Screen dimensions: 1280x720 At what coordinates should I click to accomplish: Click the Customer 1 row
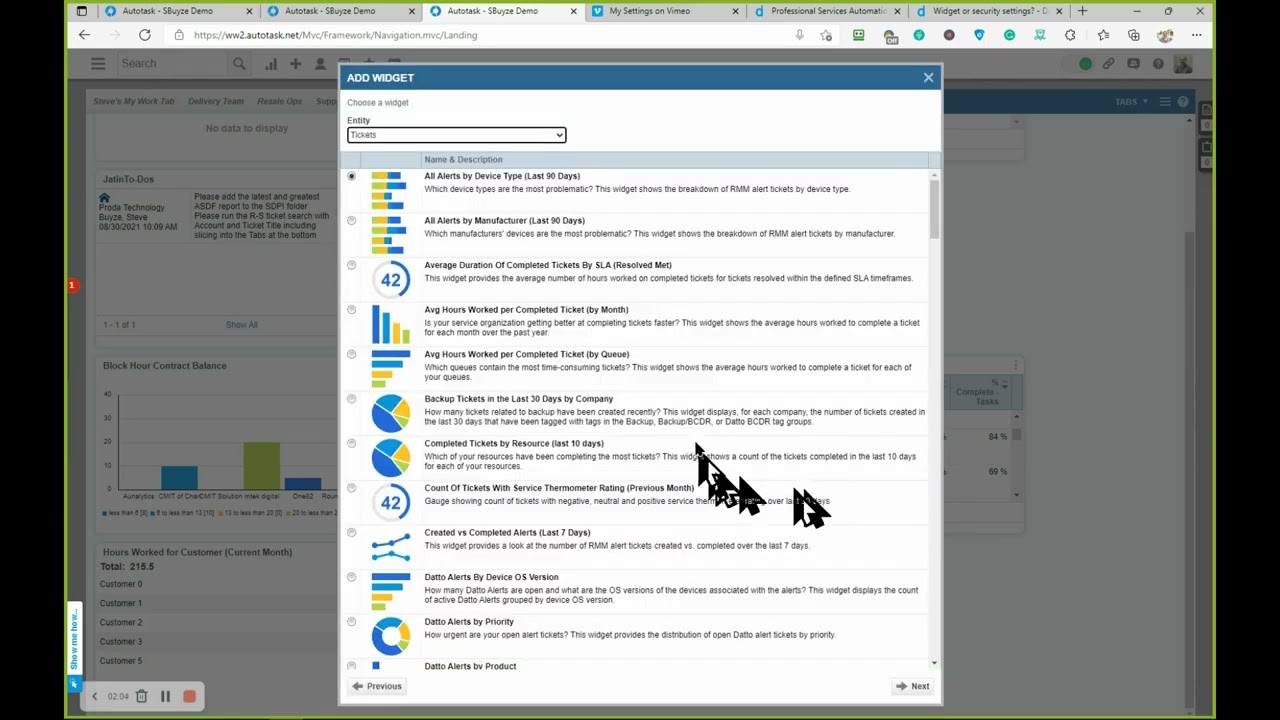pyautogui.click(x=218, y=603)
